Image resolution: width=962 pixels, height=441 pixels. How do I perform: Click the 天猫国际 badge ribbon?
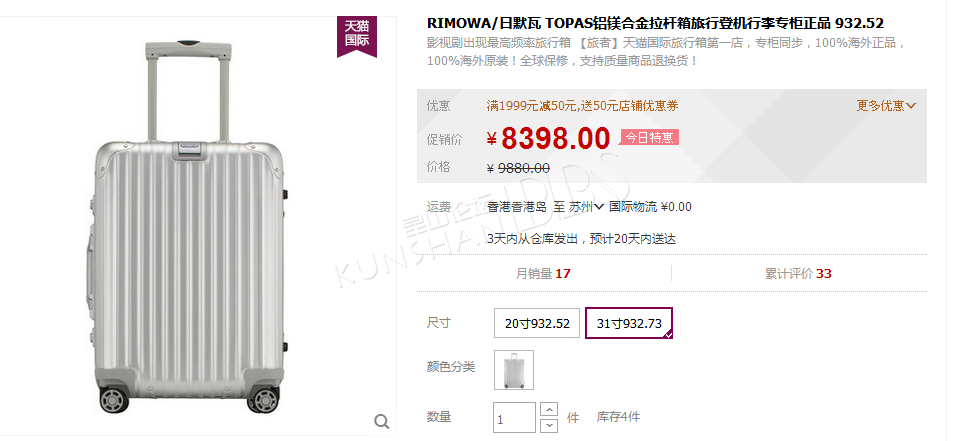(x=356, y=36)
